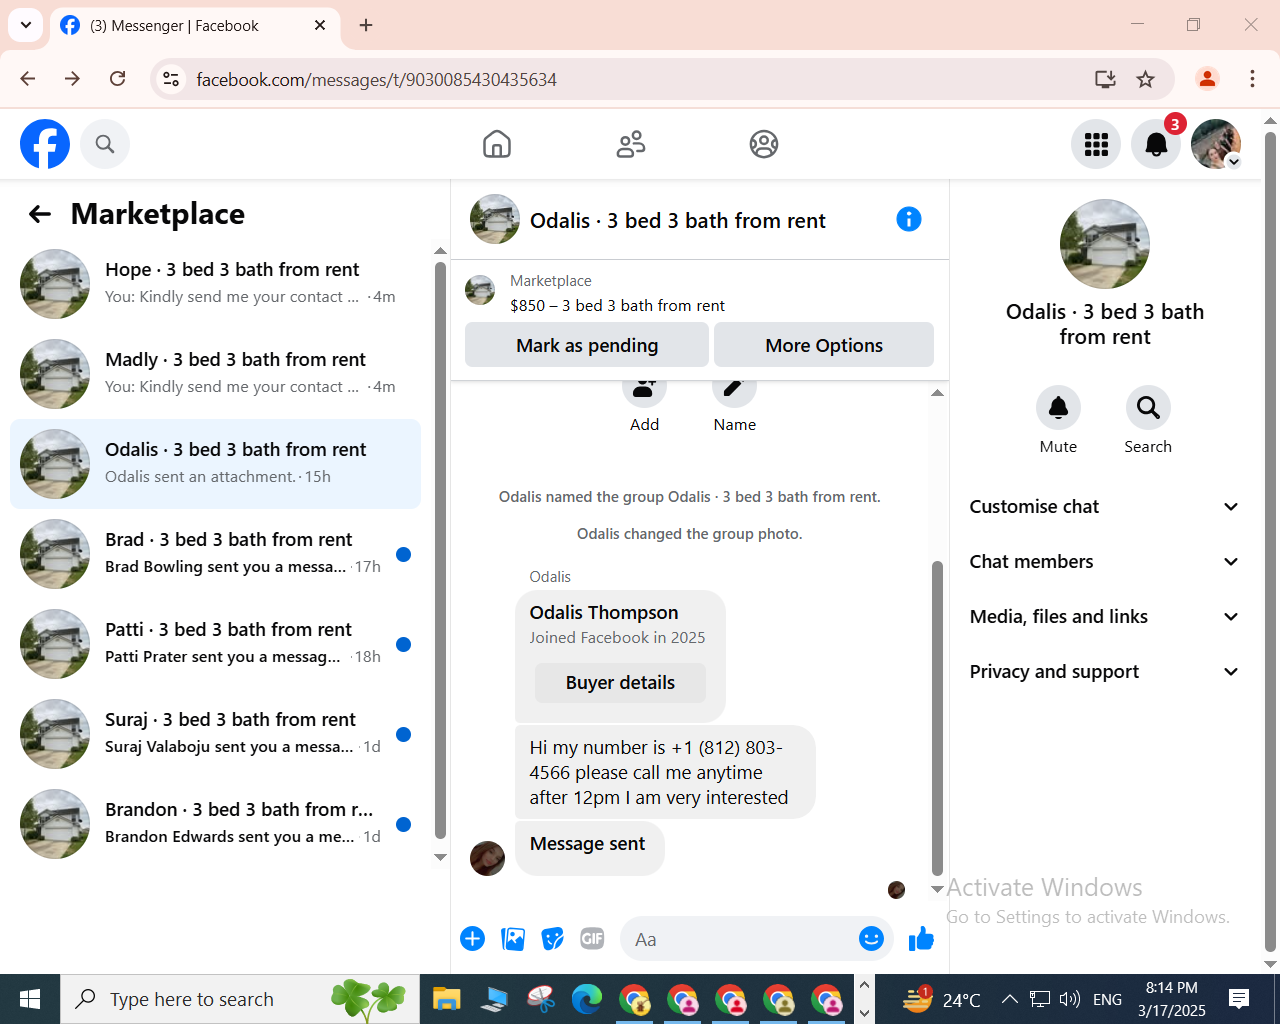
Task: Close the Messenger browser tab
Action: pyautogui.click(x=320, y=25)
